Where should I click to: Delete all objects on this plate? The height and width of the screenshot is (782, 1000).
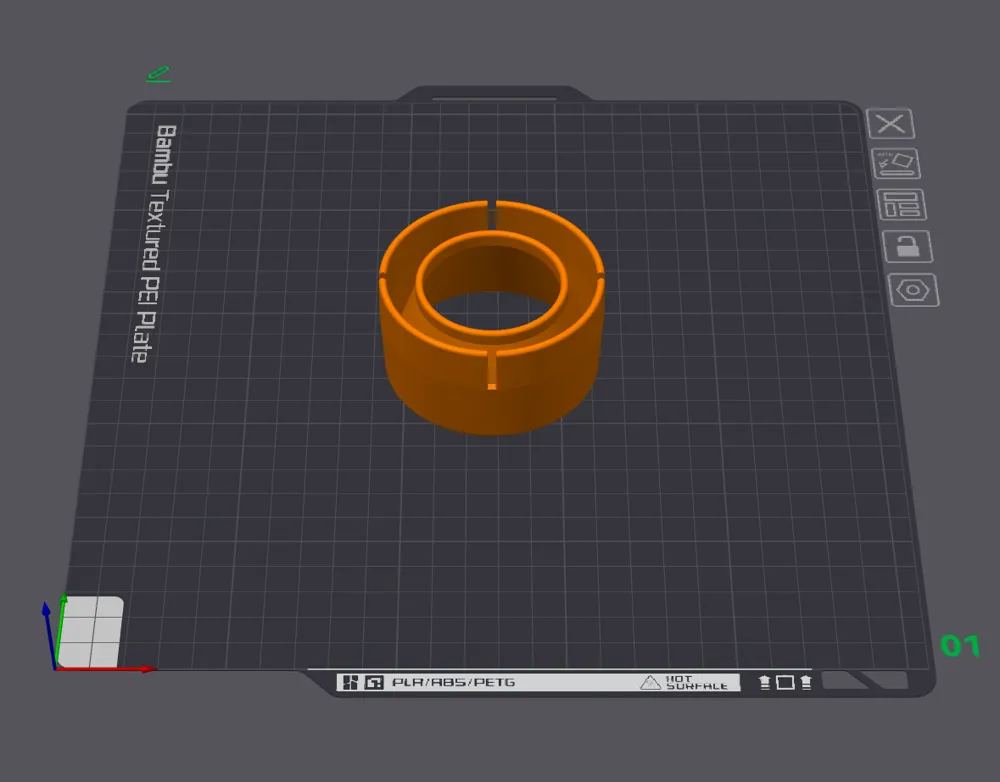point(892,124)
